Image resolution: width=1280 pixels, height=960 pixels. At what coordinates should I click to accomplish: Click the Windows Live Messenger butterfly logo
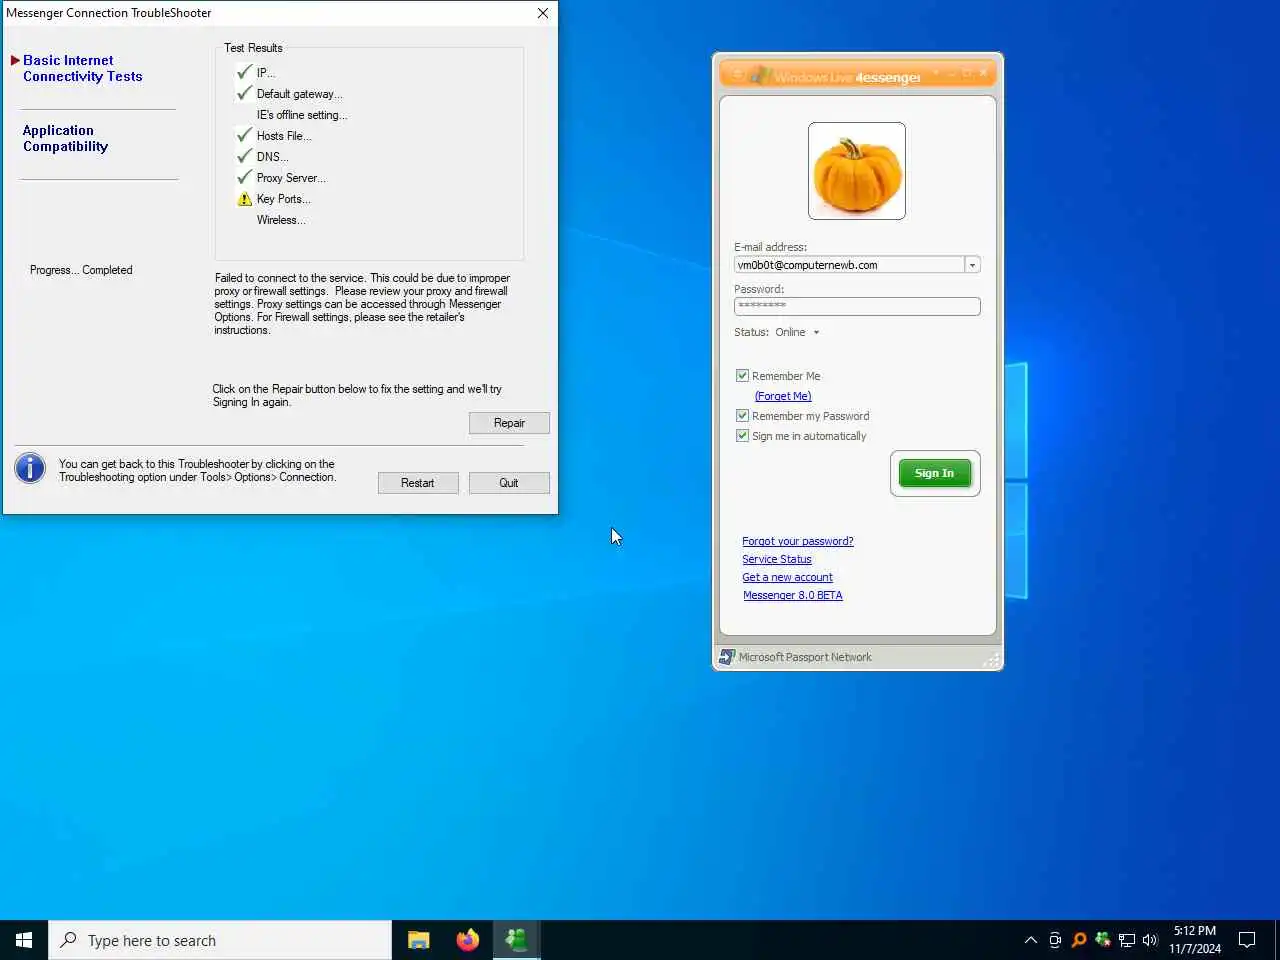pos(760,75)
